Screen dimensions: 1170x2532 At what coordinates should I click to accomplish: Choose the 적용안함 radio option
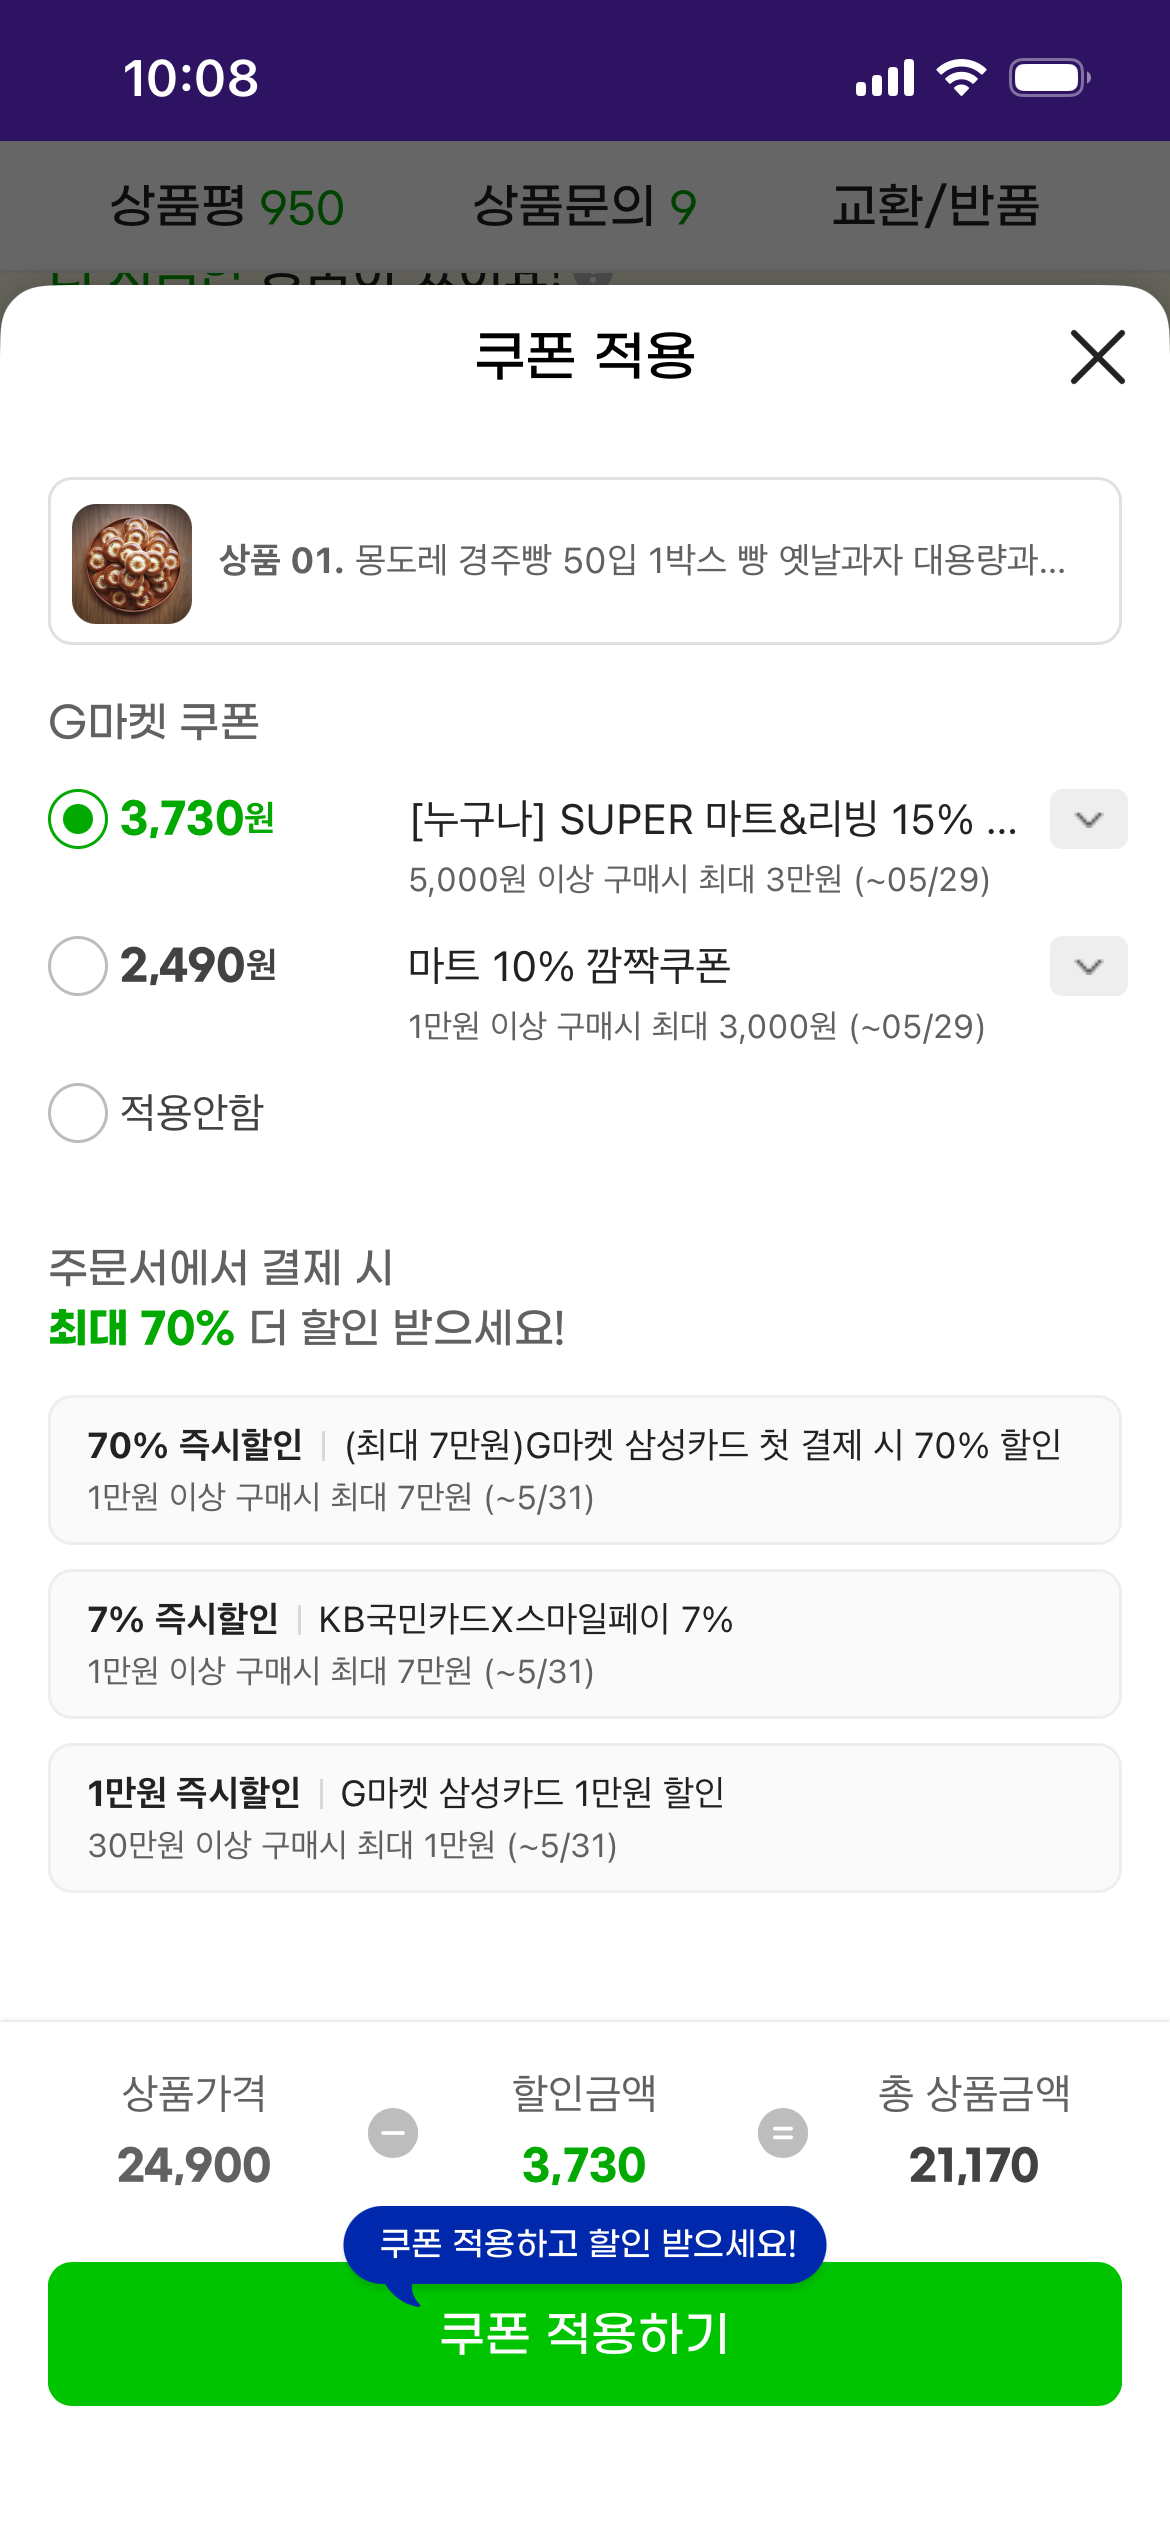(x=78, y=1113)
